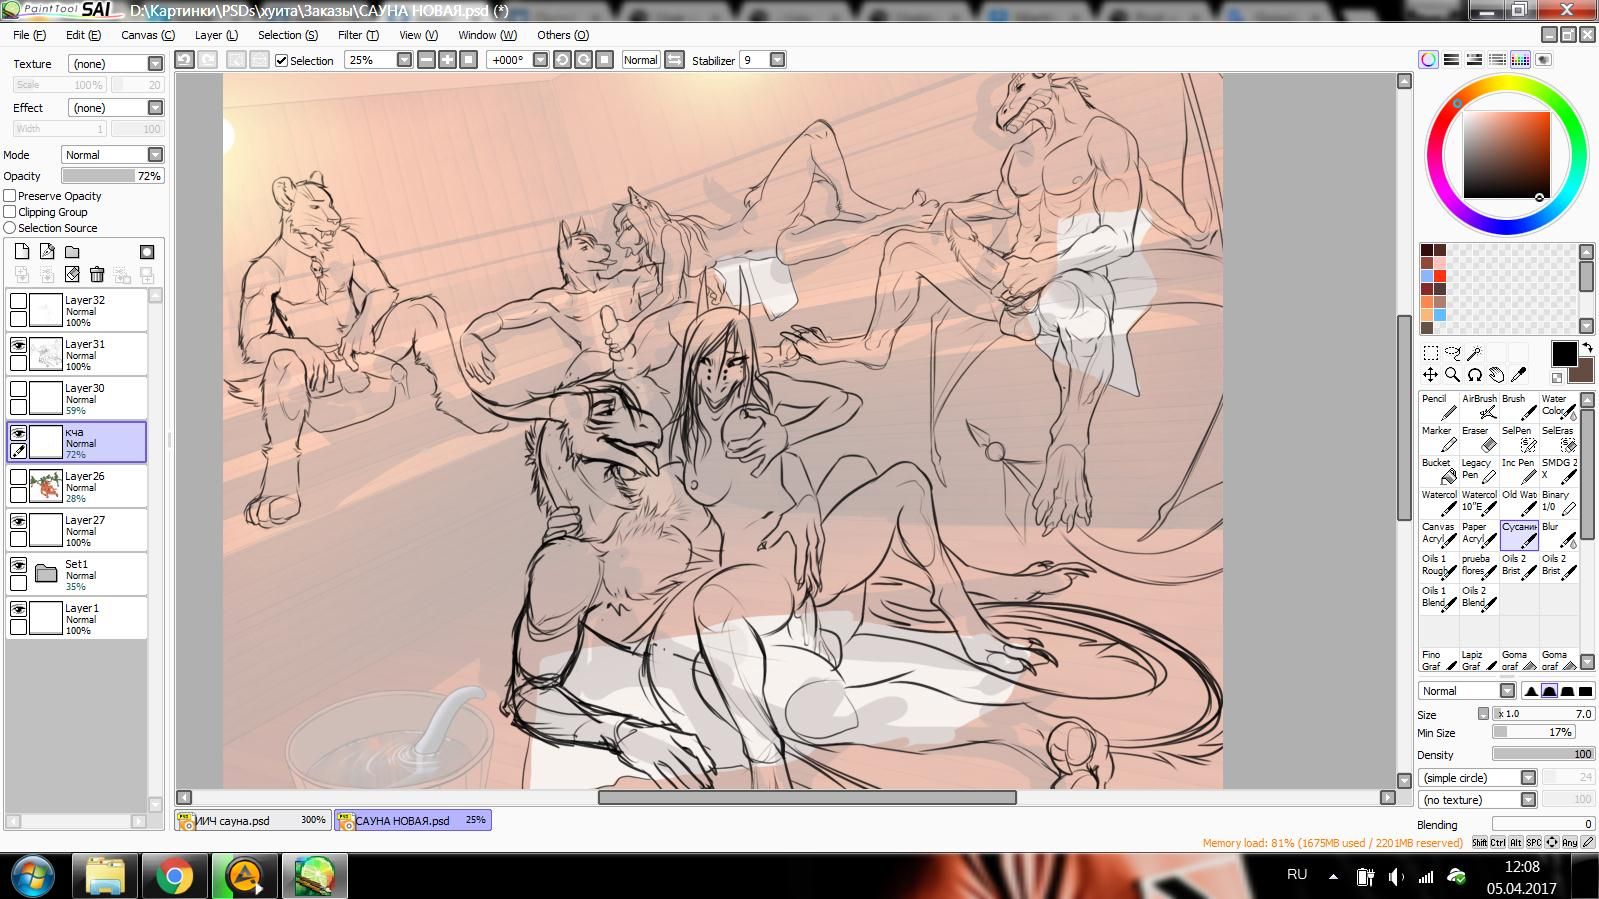Open the (no texture) brush dropdown
1599x899 pixels.
1528,800
